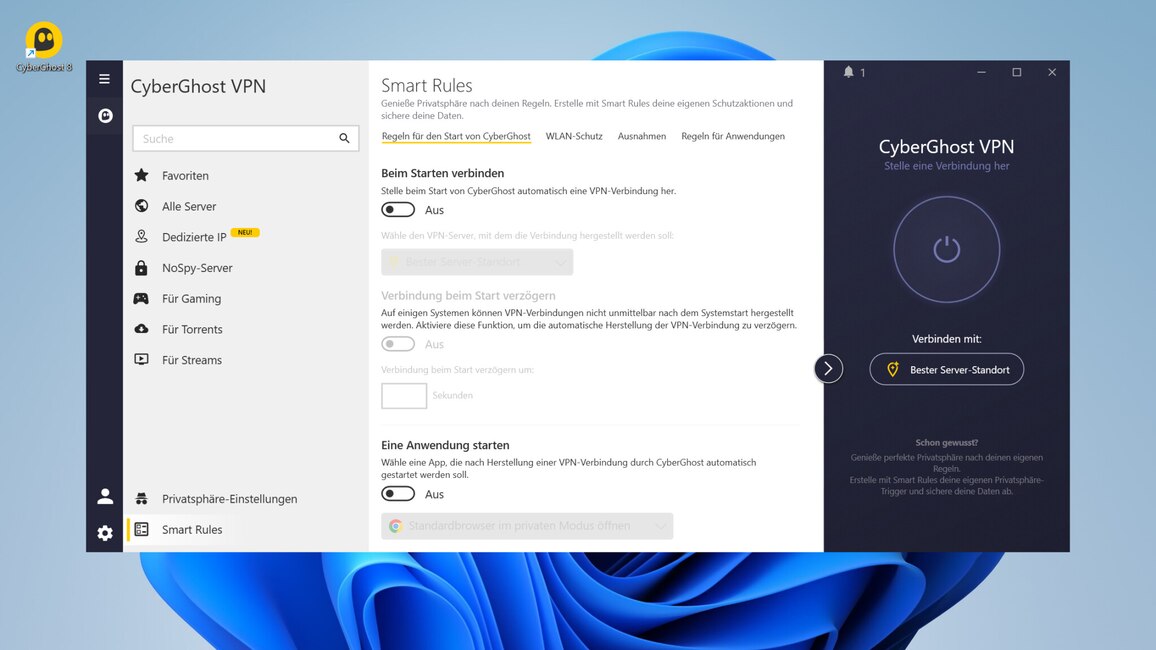This screenshot has height=650, width=1156.
Task: Collapse the connection panel with the chevron
Action: click(x=828, y=368)
